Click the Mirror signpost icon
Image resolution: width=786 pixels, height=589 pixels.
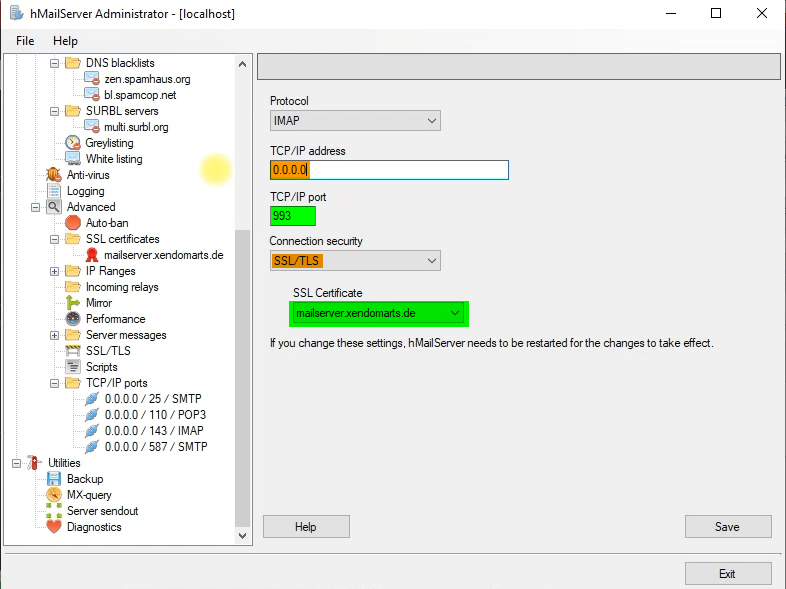73,303
